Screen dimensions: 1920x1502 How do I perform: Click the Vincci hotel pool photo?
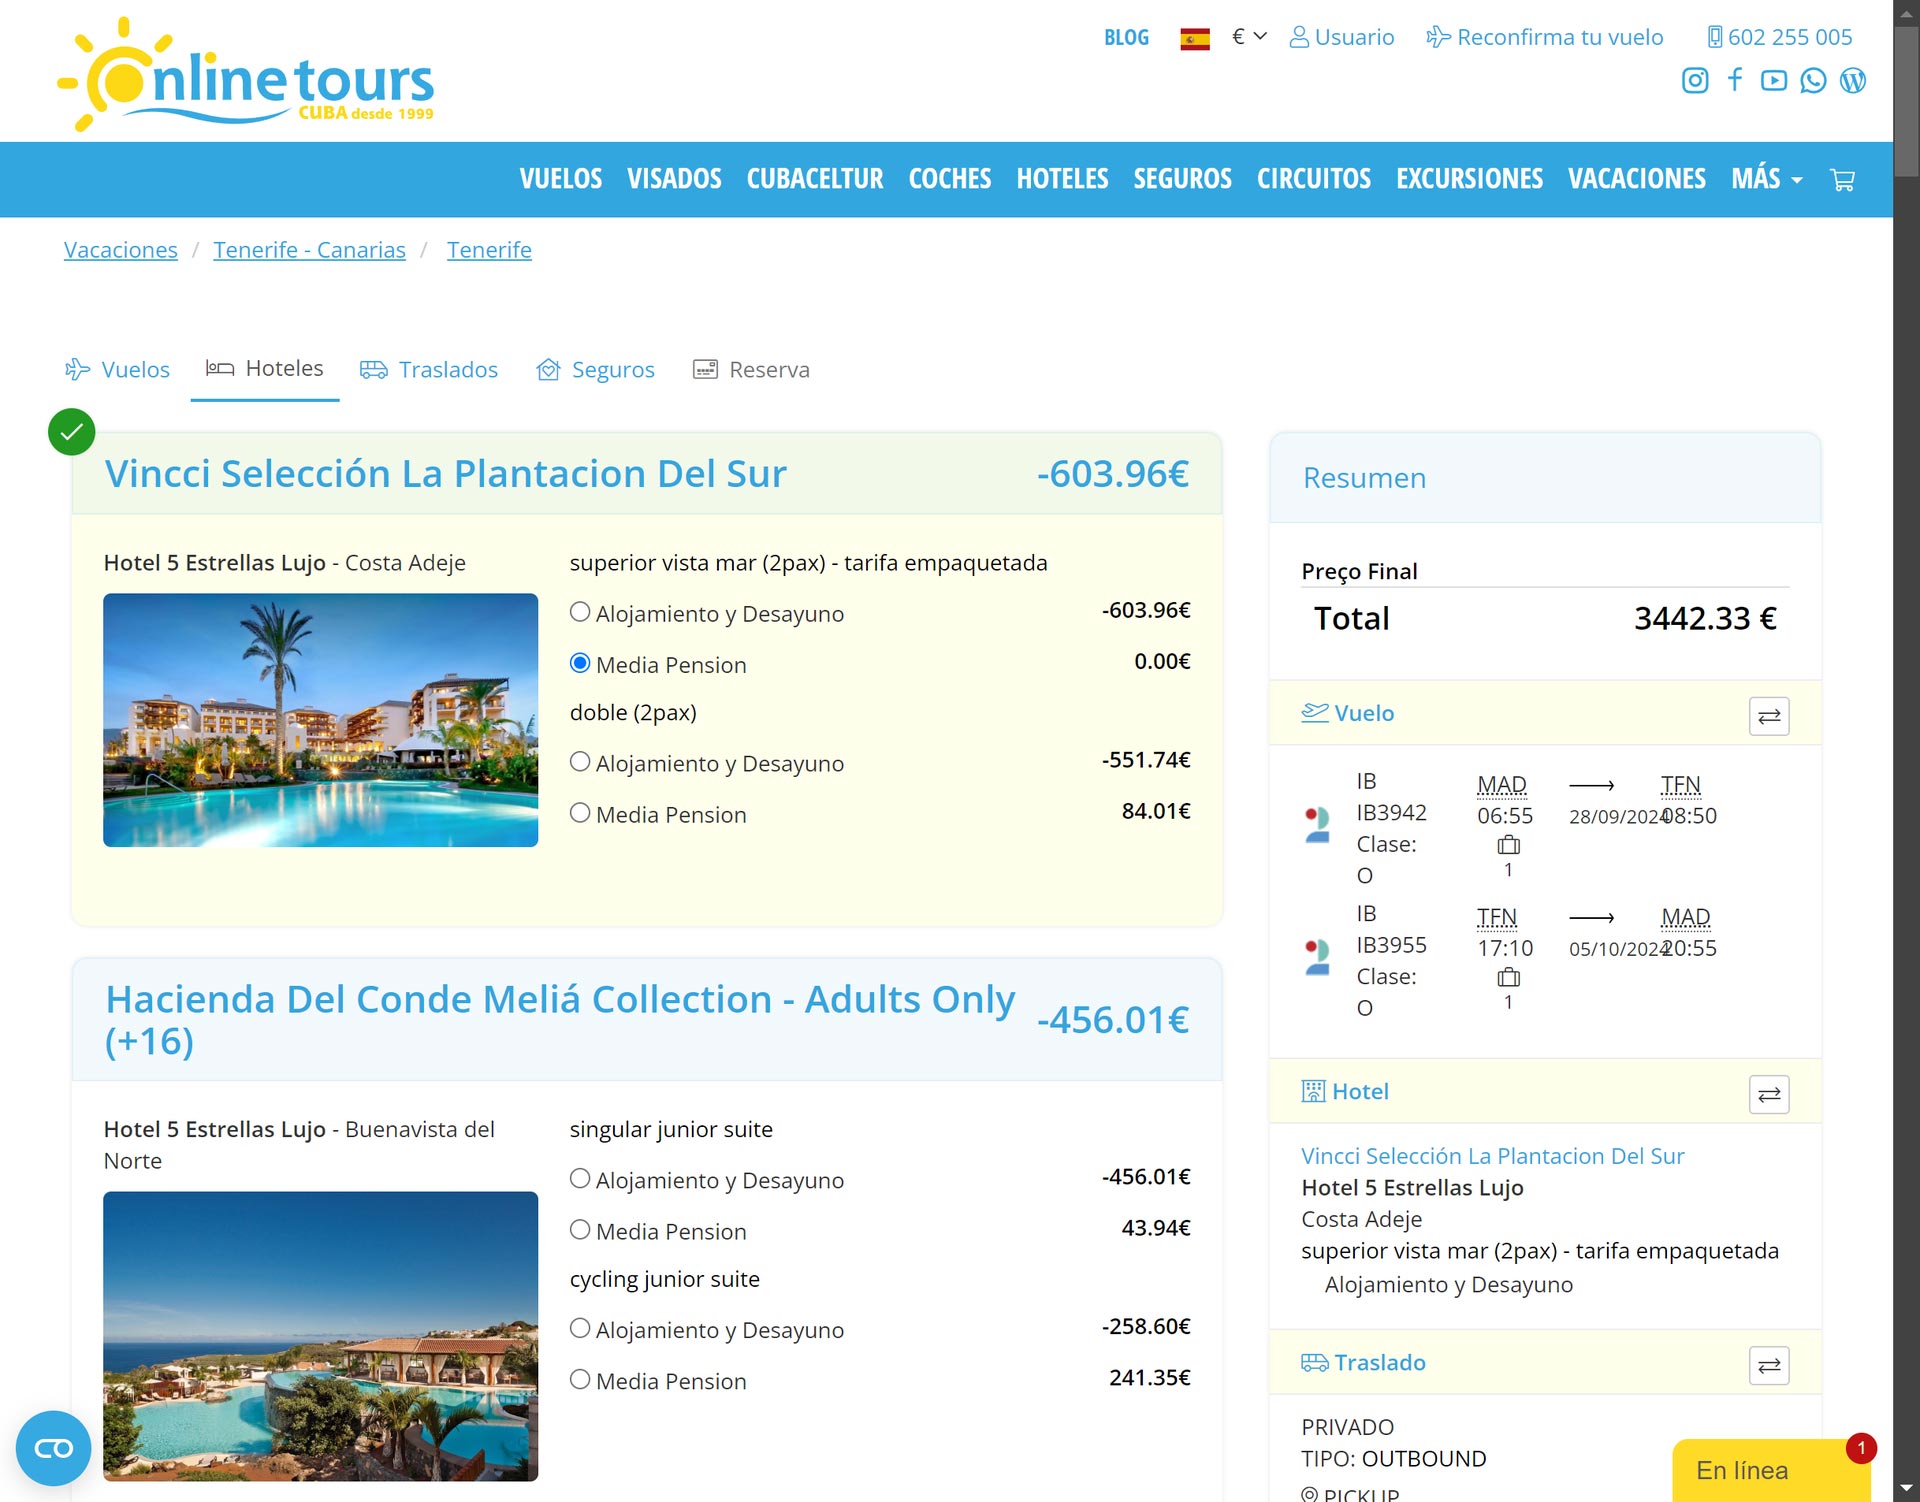tap(320, 720)
